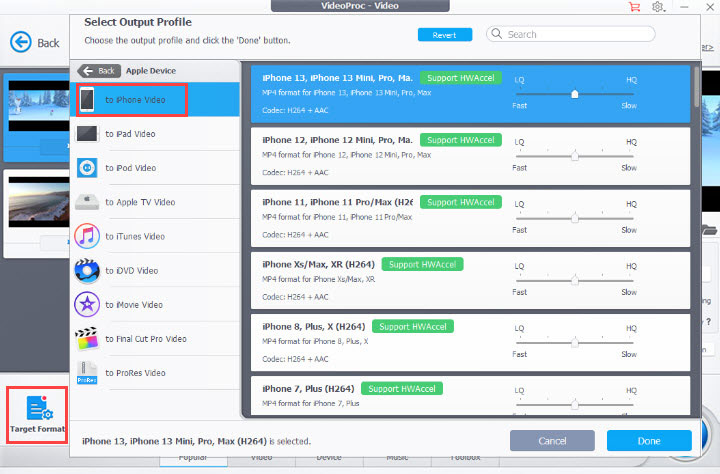Adjust the iPhone 12 quality slider
Viewport: 720px width, 474px height.
575,156
